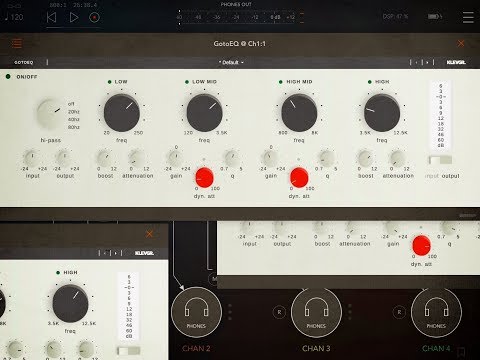
Task: Click the large HIGH freq knob in enlarged inset
Action: click(x=70, y=304)
